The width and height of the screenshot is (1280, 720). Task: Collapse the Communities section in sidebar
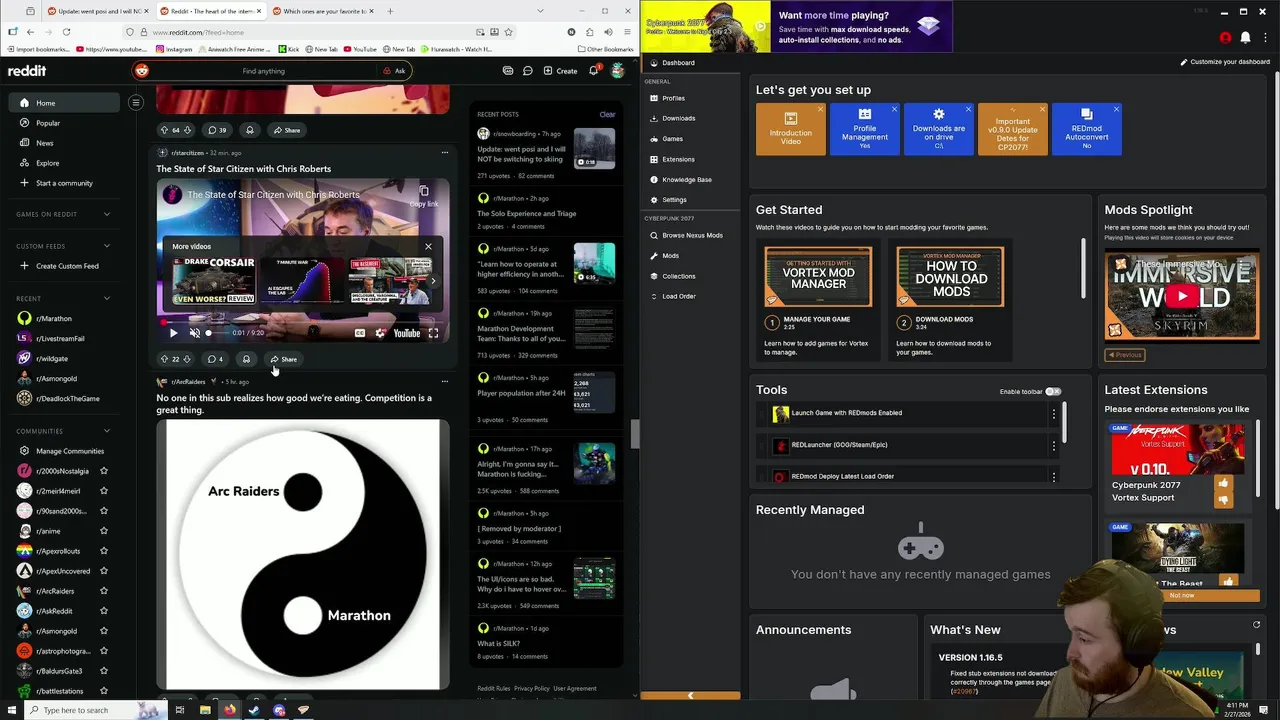[107, 431]
